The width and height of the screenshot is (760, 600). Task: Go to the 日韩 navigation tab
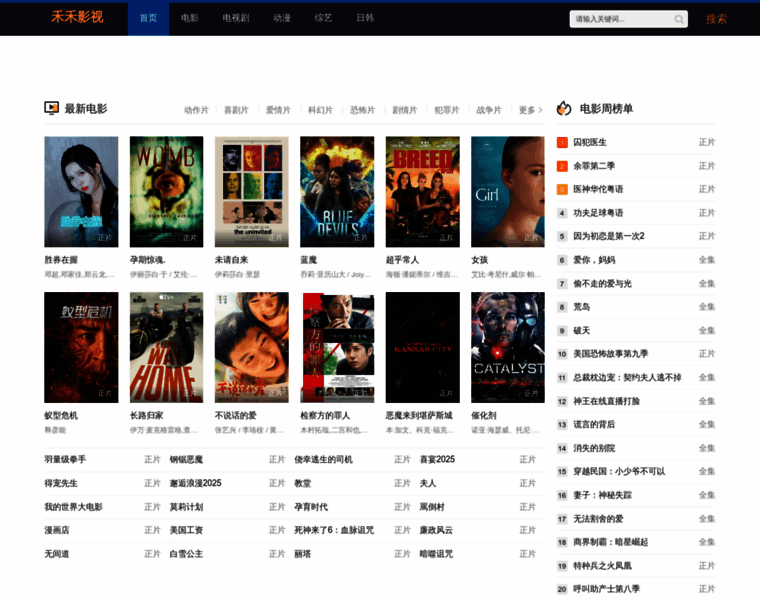click(365, 18)
